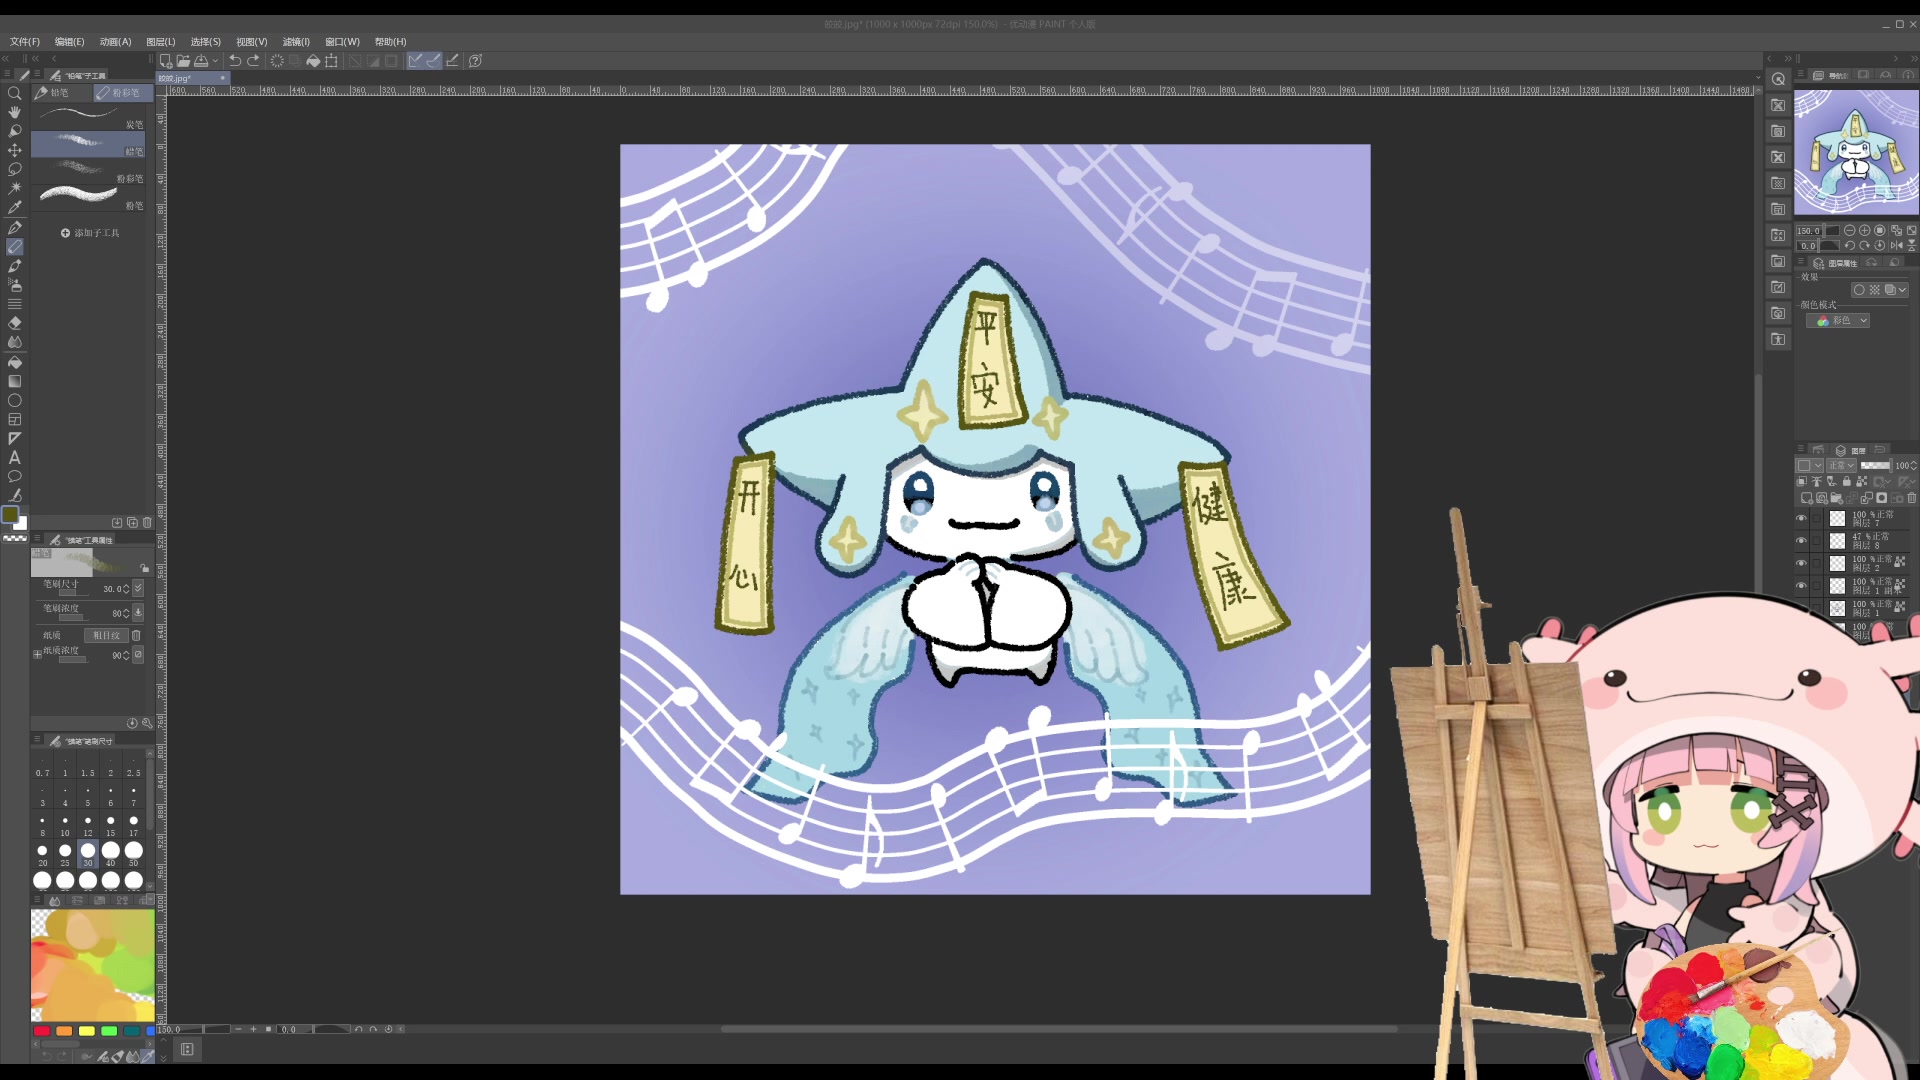Click the Save toolbar icon

[201, 61]
